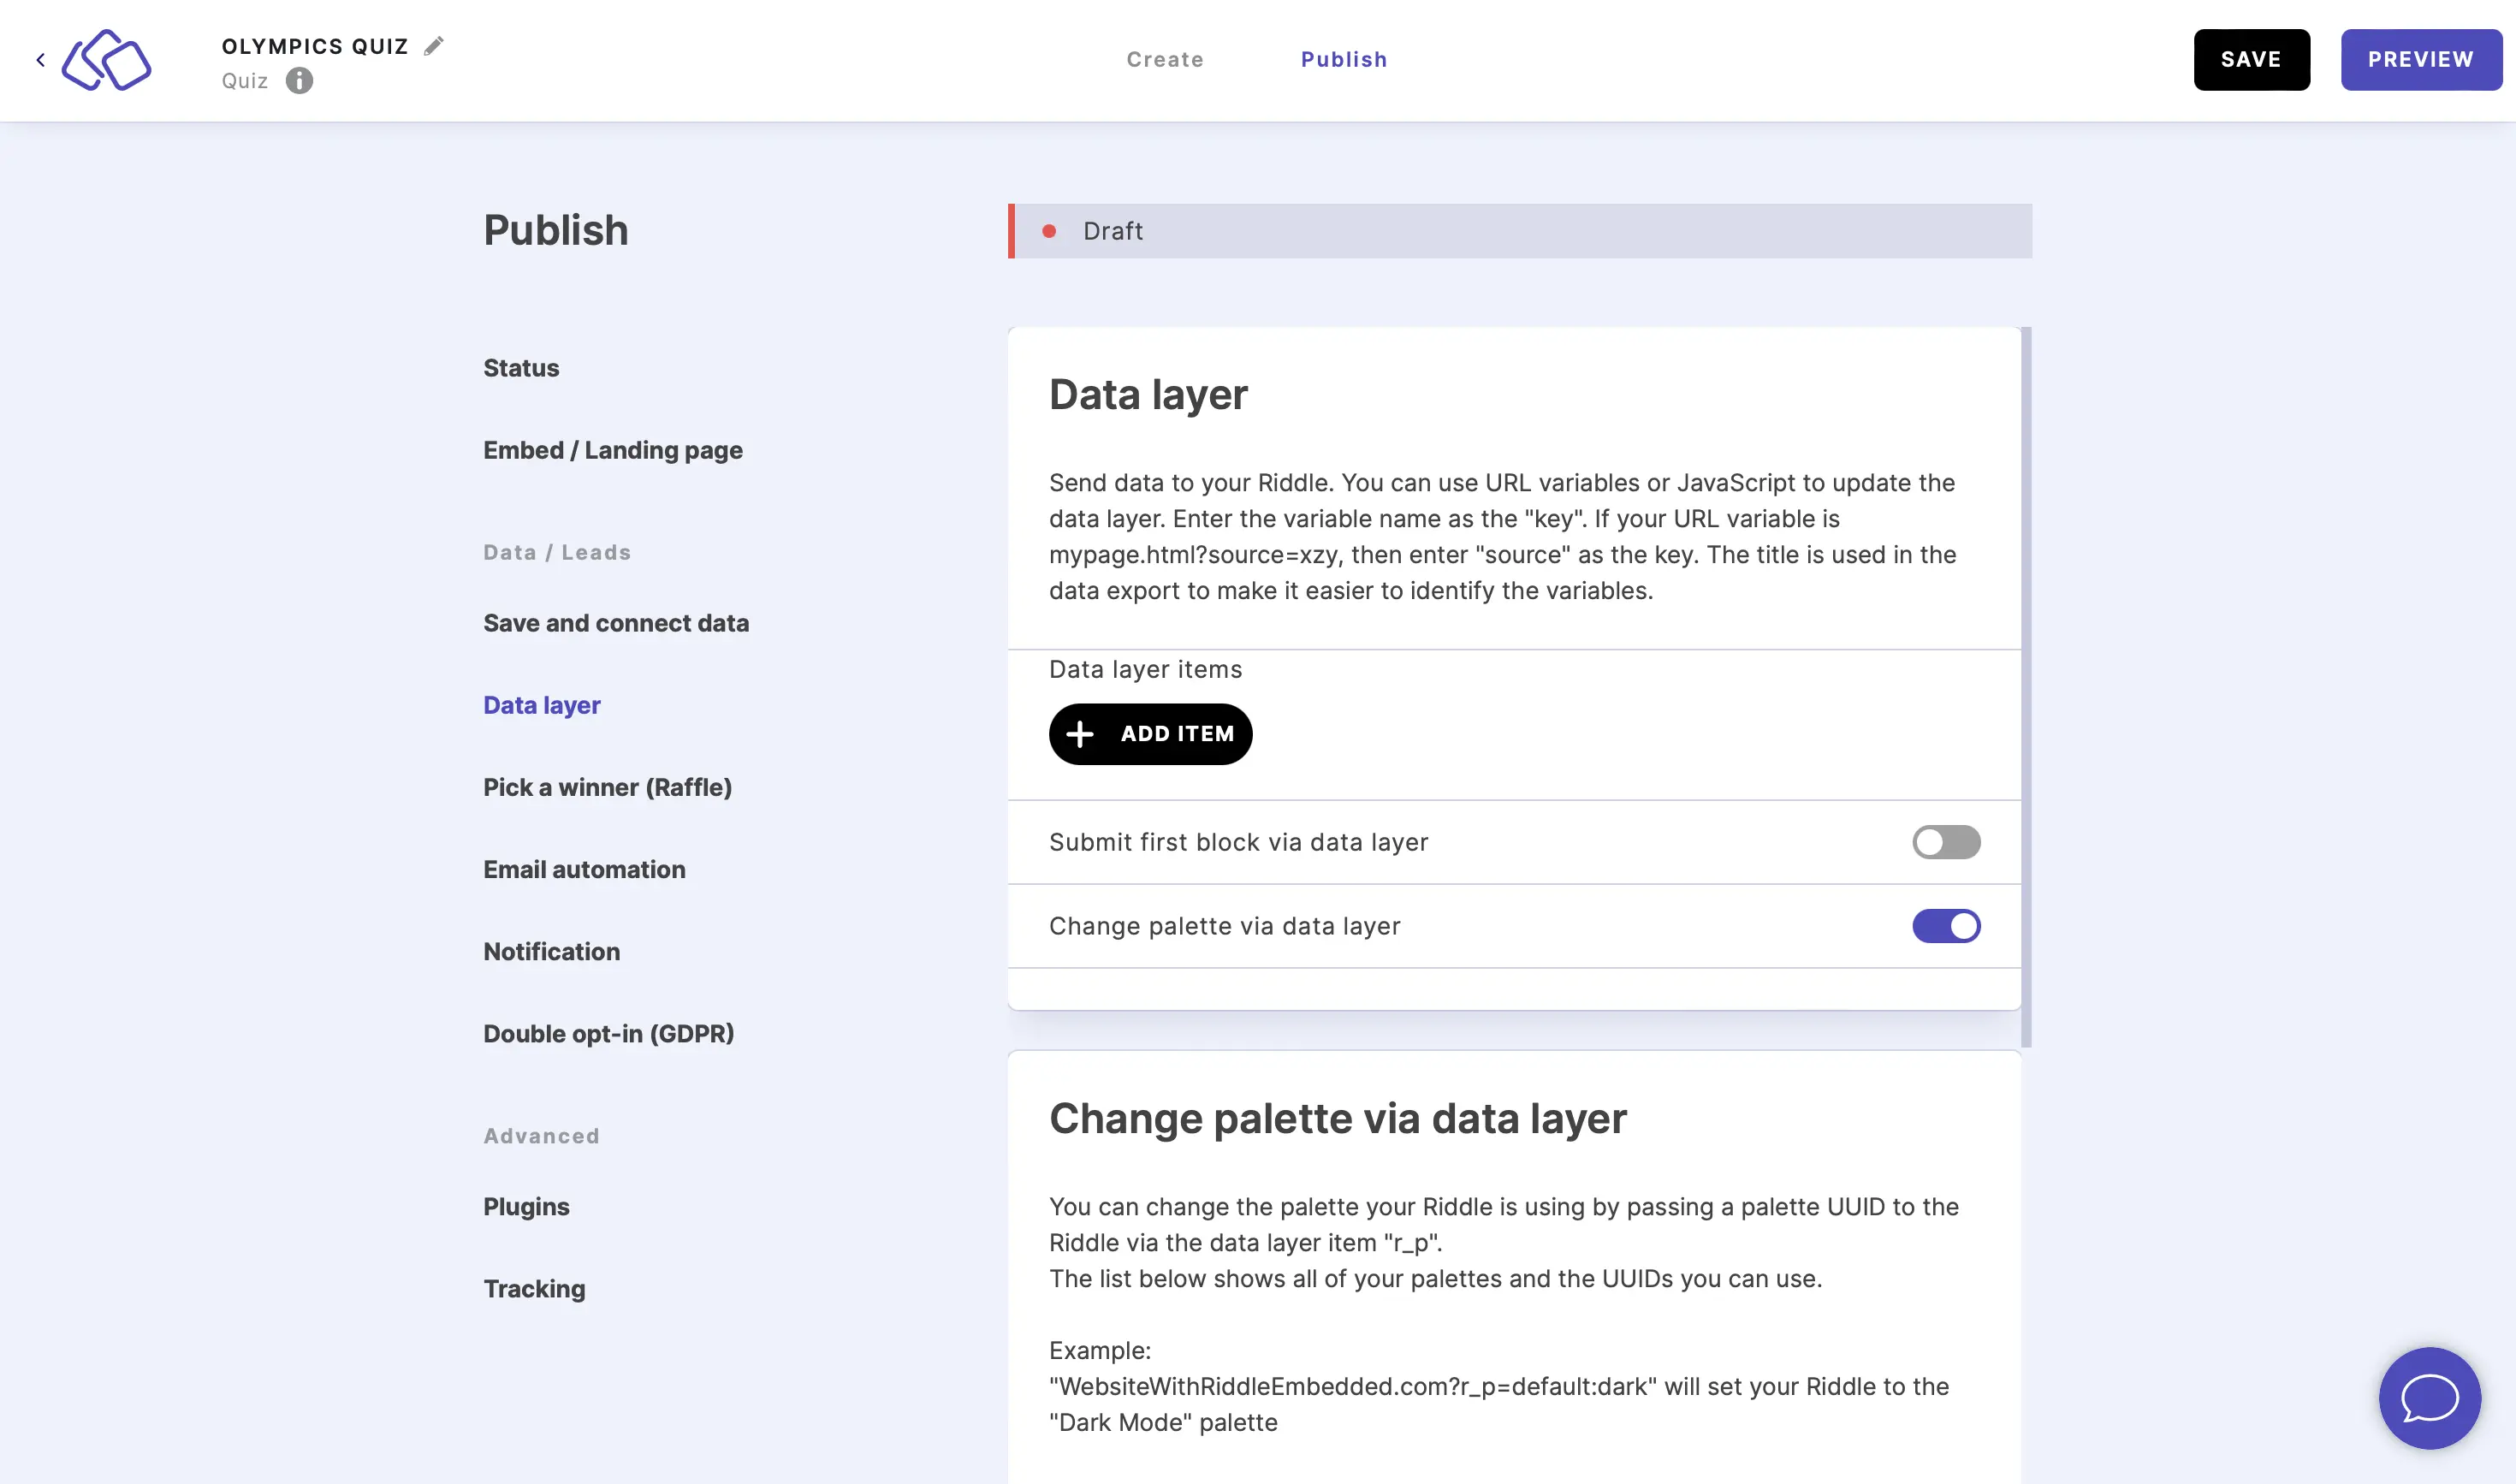Navigate to Double opt-in GDPR section

608,1032
